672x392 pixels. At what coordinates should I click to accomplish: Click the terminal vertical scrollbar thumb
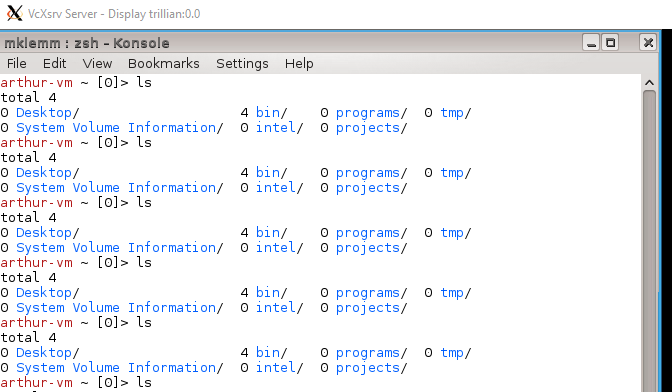(x=649, y=241)
